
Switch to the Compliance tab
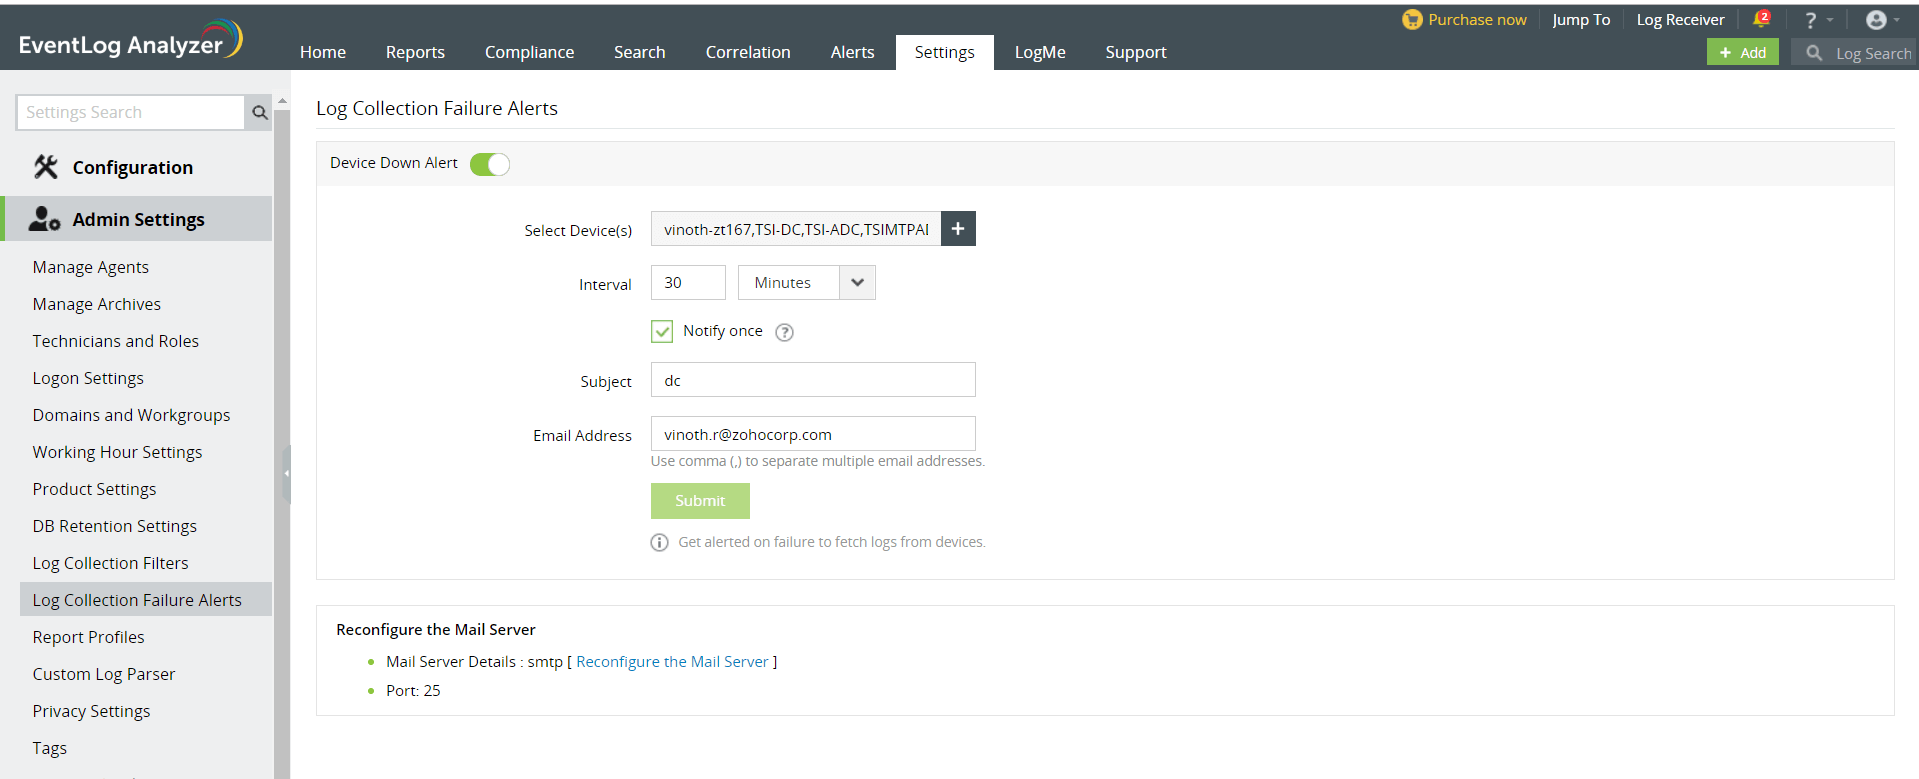(x=530, y=52)
